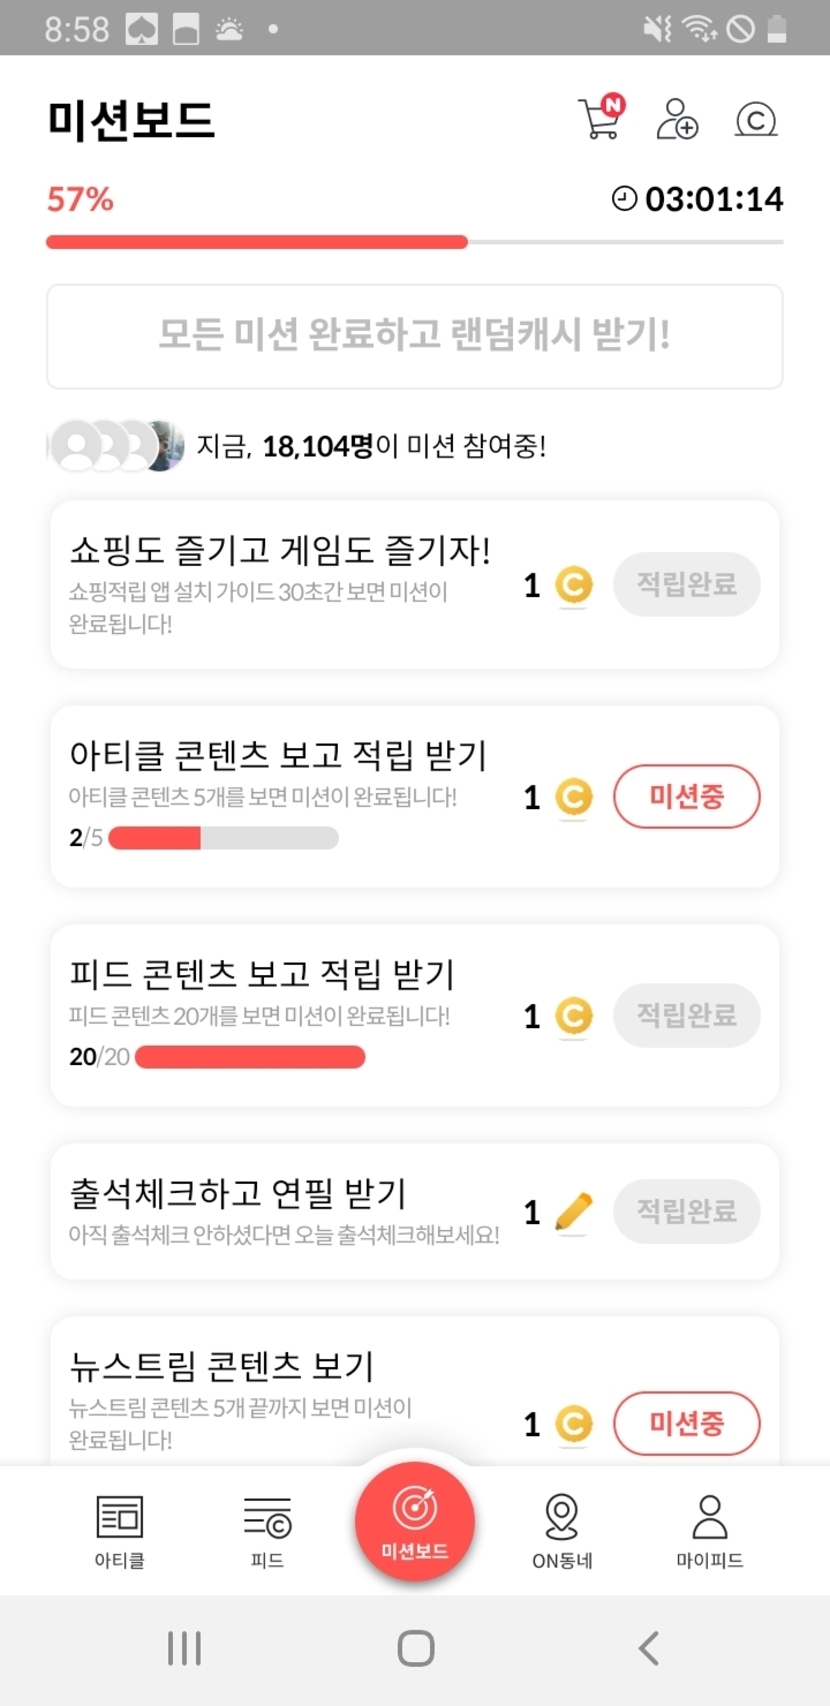Tap 모든 미션 완료하고 랜덤캐시 받기 button
The image size is (830, 1706).
click(415, 336)
